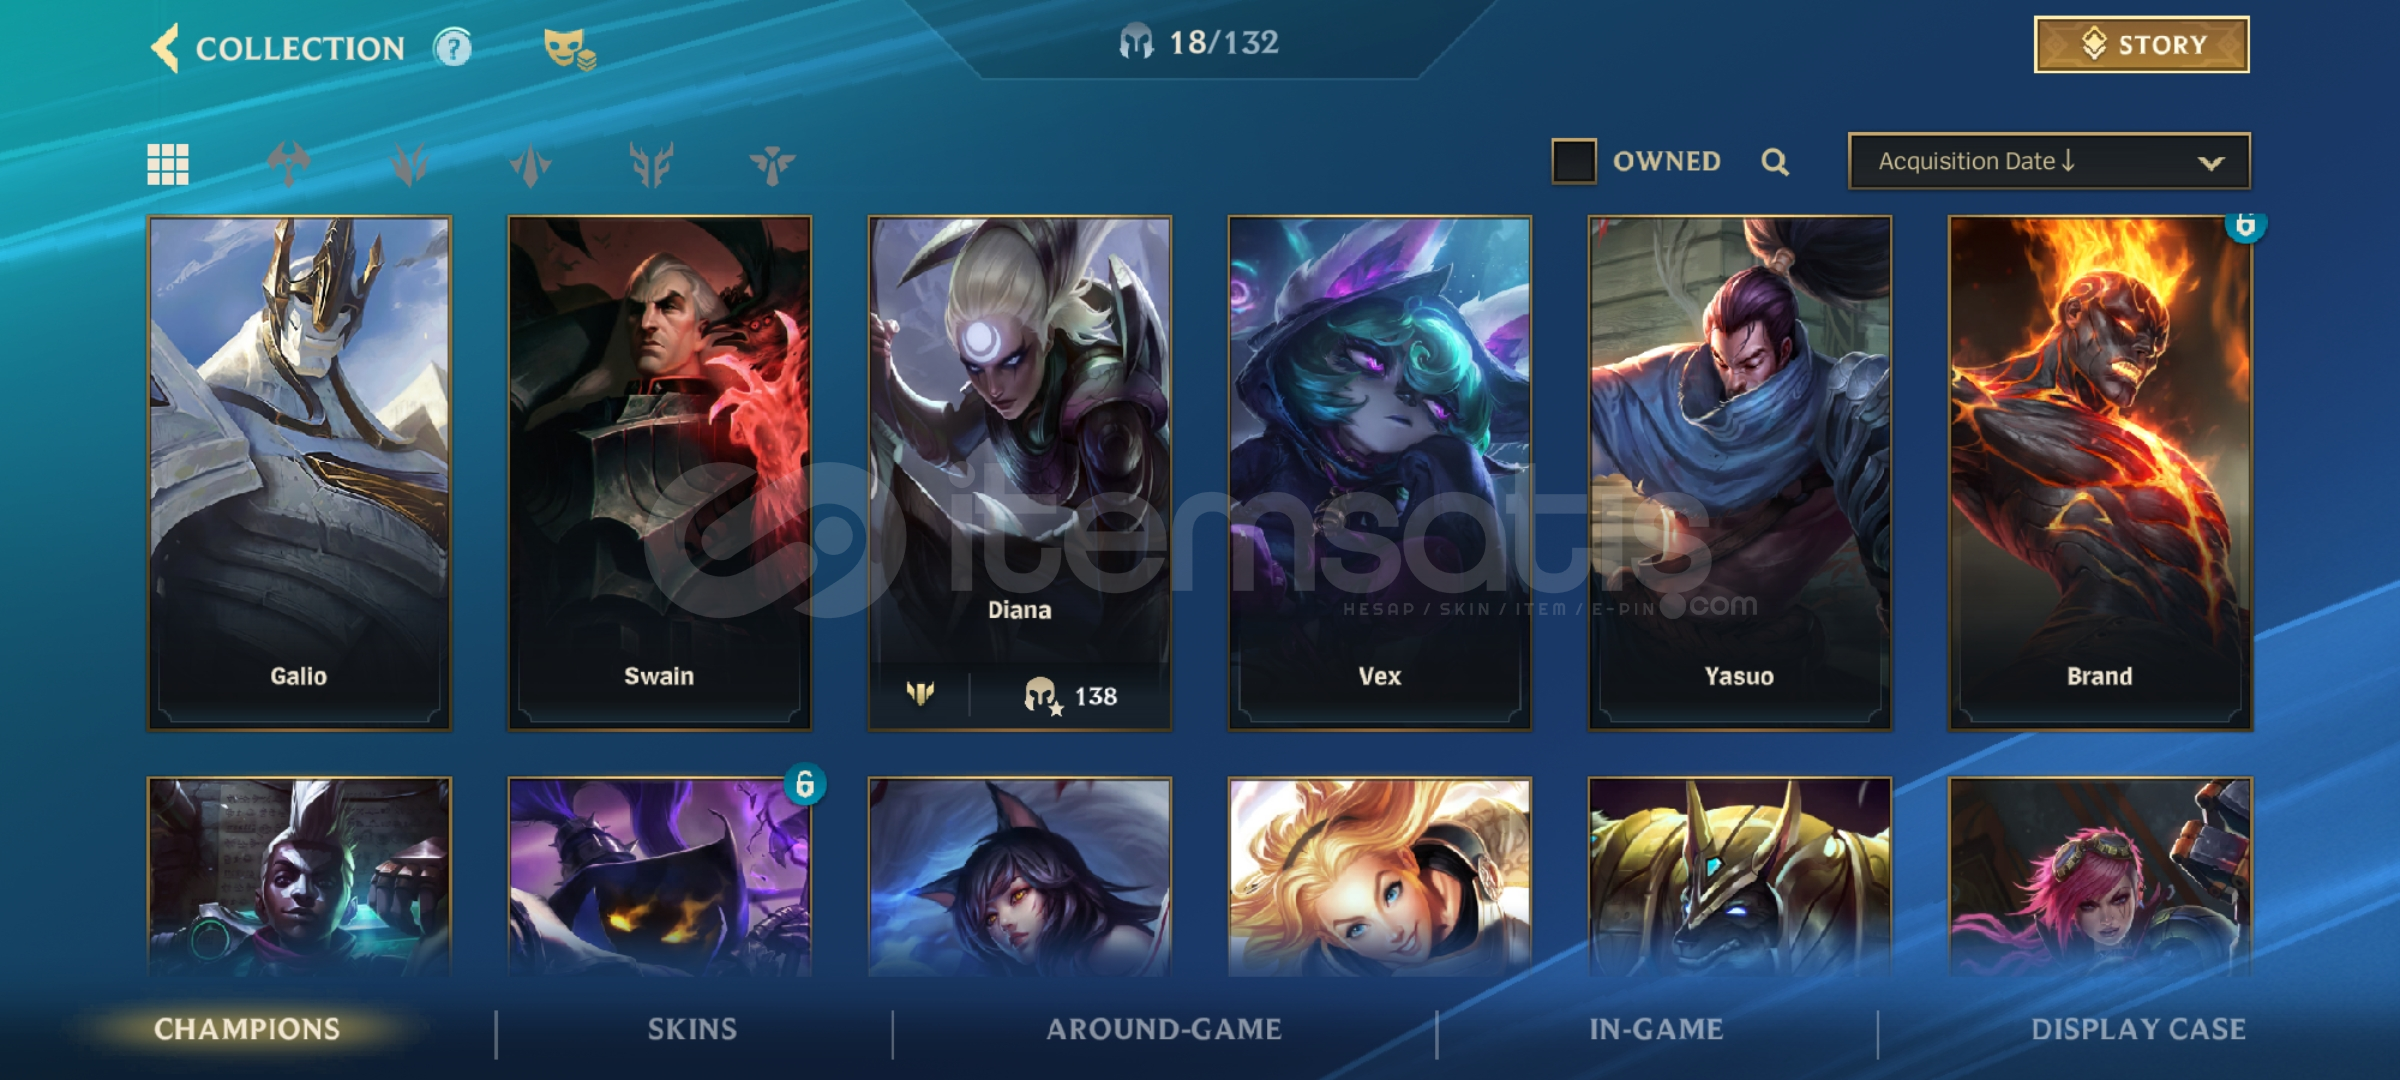This screenshot has width=2400, height=1080.
Task: Select the all champions grid filter
Action: [x=168, y=164]
